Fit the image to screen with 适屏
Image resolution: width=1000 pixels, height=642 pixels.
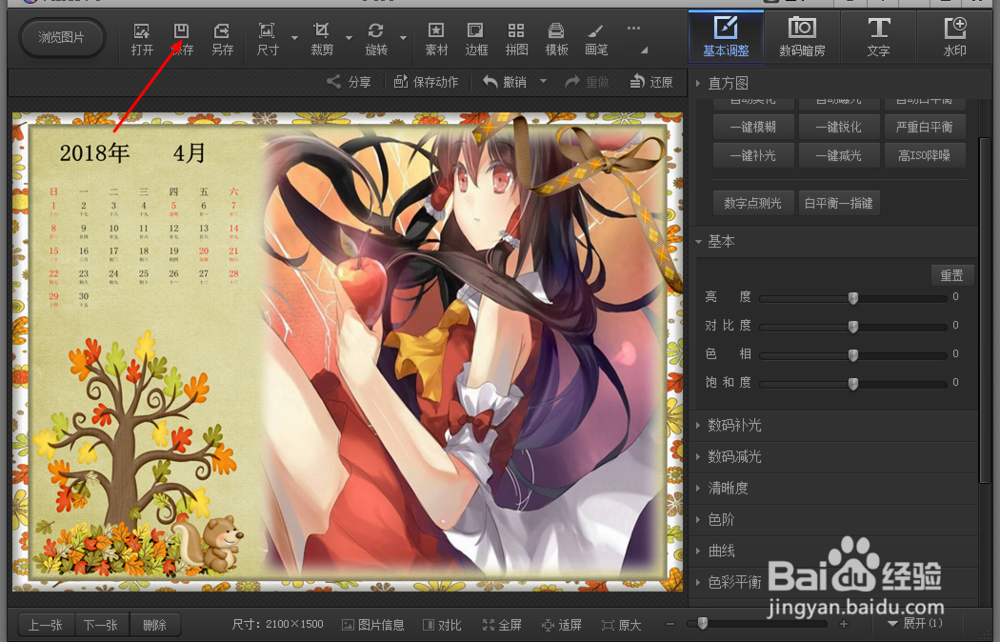[x=561, y=625]
